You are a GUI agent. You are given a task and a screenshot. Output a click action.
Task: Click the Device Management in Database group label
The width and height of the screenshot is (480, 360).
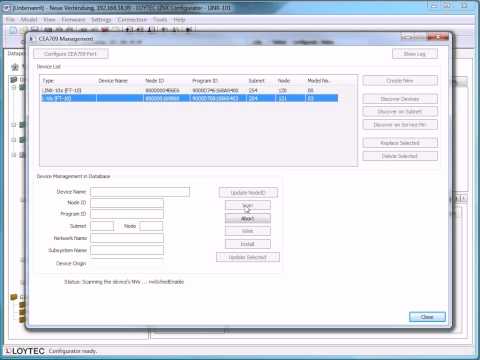73,176
